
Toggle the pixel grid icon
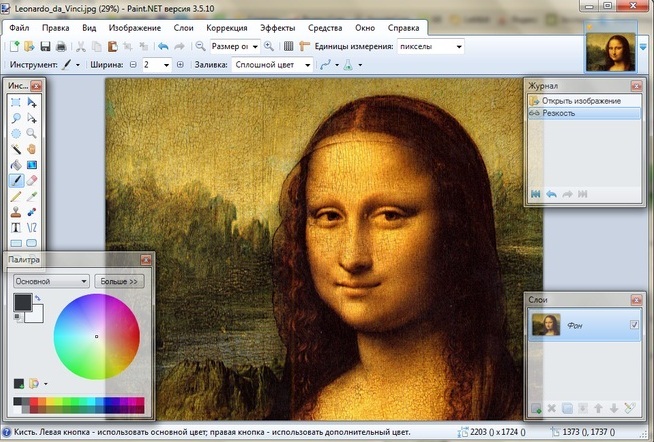(289, 46)
